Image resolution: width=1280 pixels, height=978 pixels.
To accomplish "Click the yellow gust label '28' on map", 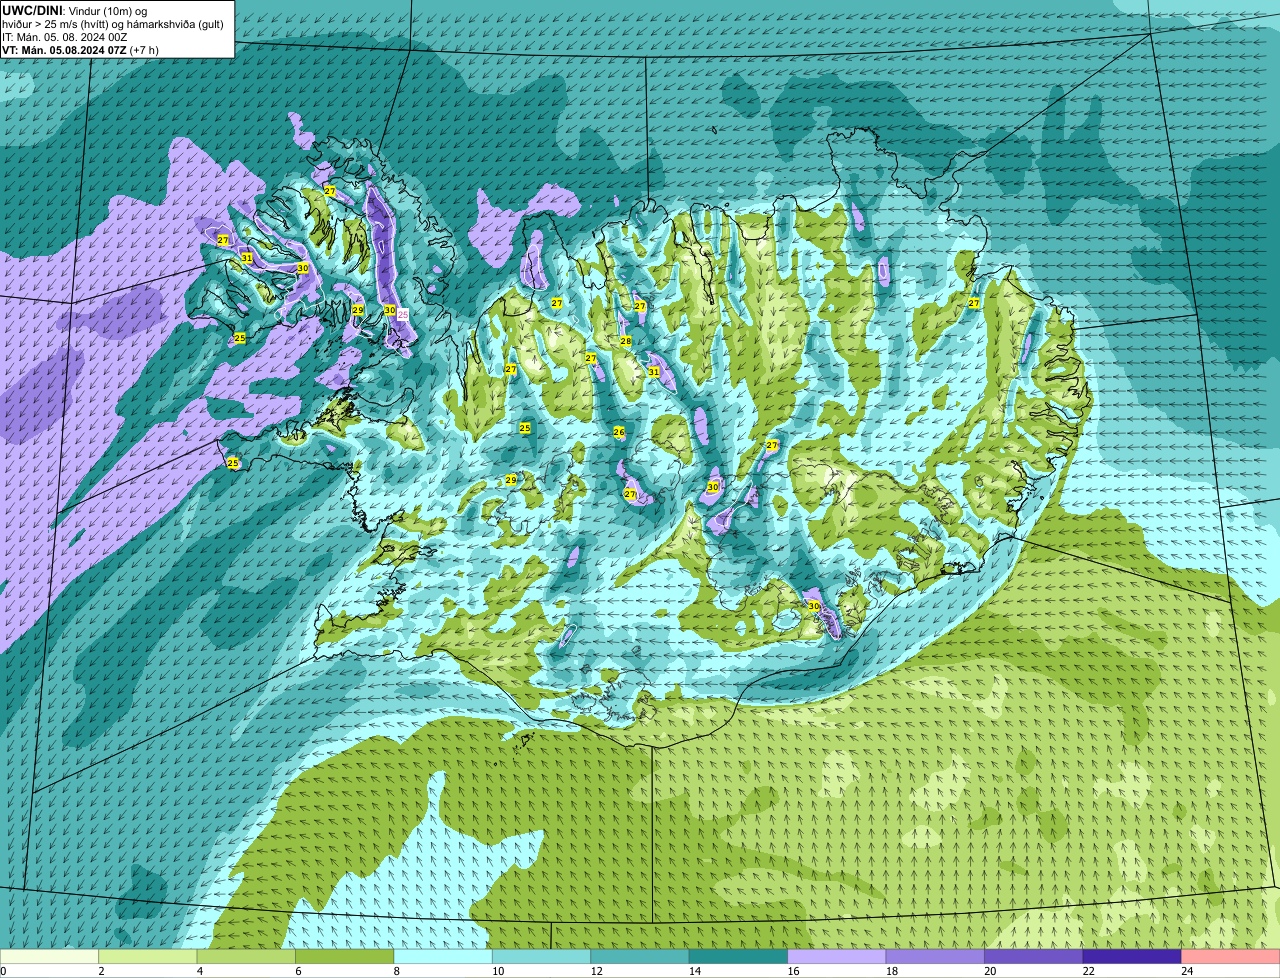I will click(x=626, y=342).
